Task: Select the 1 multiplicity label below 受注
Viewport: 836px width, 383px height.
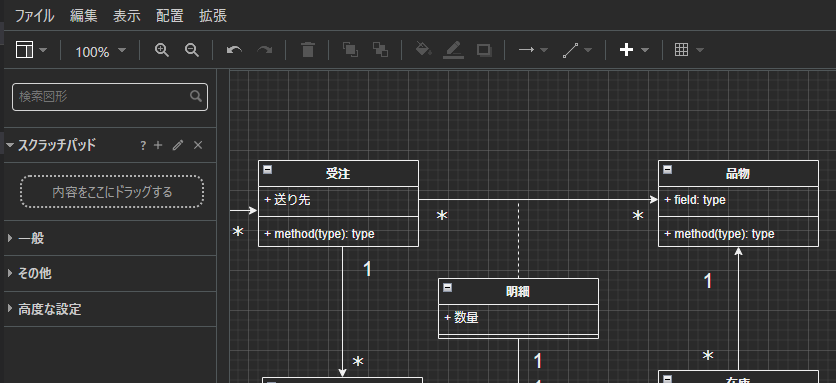Action: click(367, 269)
